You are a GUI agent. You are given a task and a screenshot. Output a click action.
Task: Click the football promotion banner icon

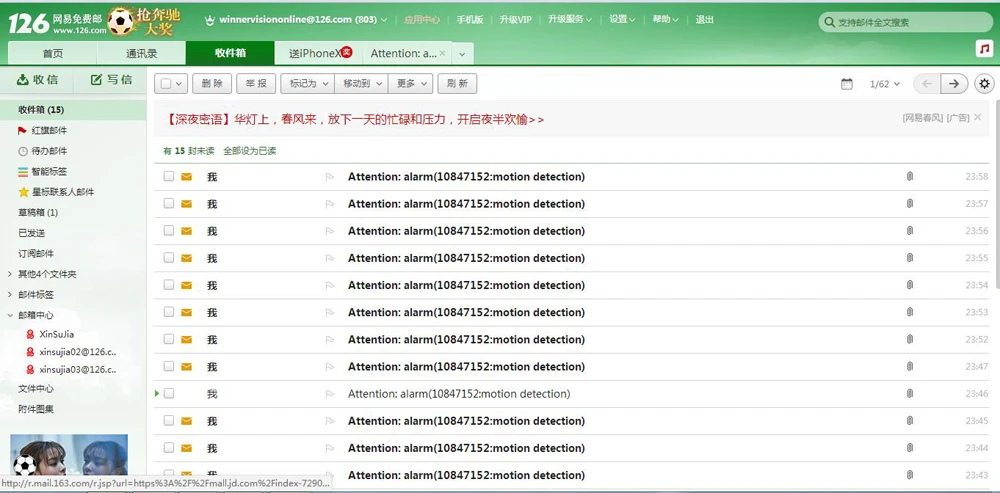coord(144,22)
